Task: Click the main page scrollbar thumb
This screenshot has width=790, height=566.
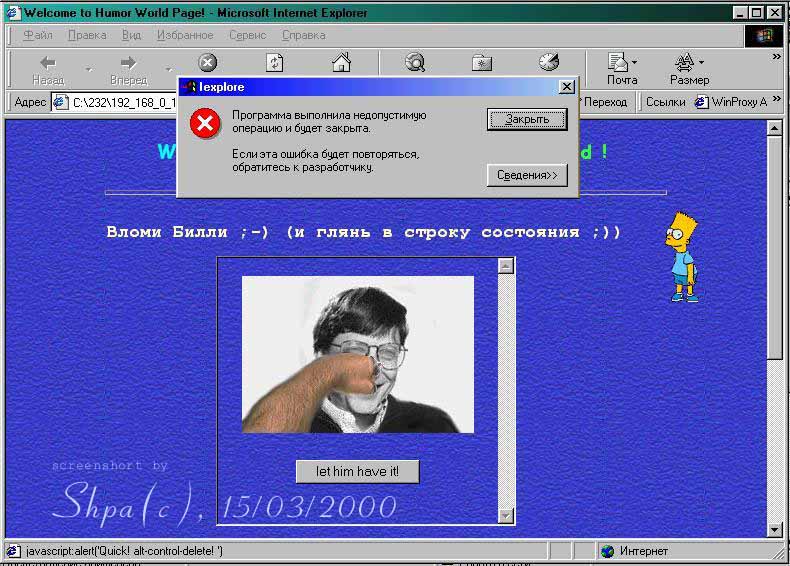Action: 774,247
